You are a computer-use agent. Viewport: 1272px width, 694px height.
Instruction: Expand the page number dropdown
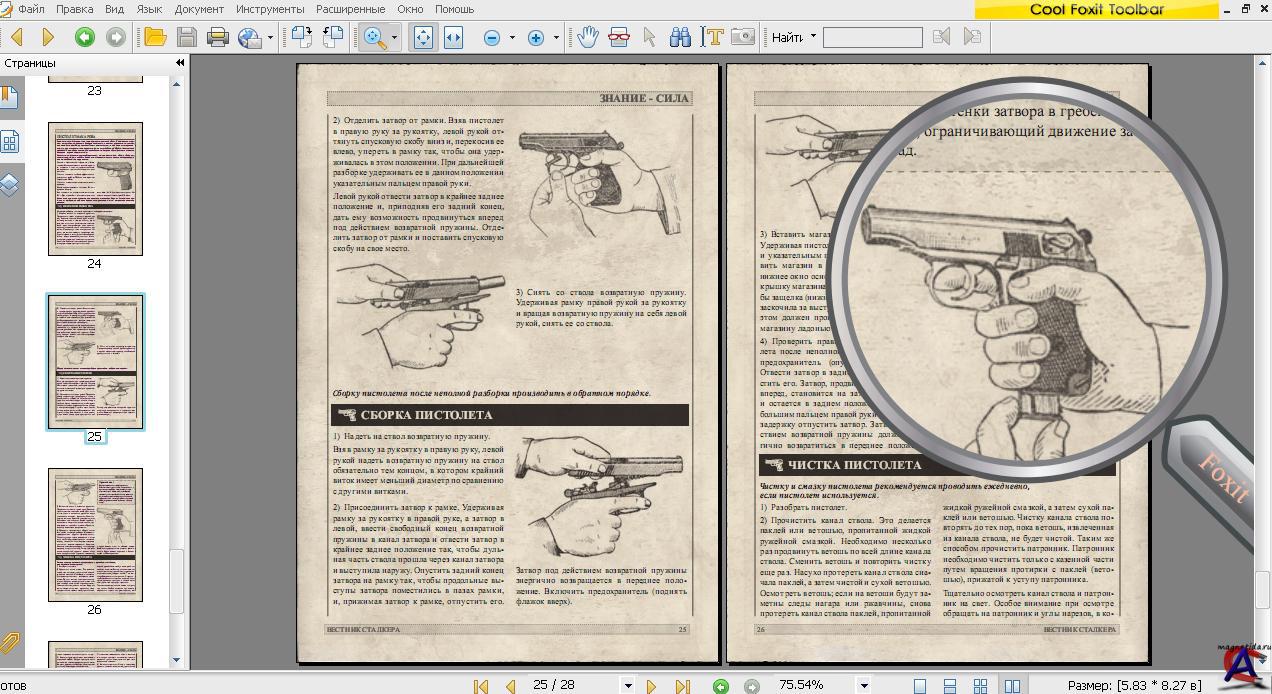point(628,686)
